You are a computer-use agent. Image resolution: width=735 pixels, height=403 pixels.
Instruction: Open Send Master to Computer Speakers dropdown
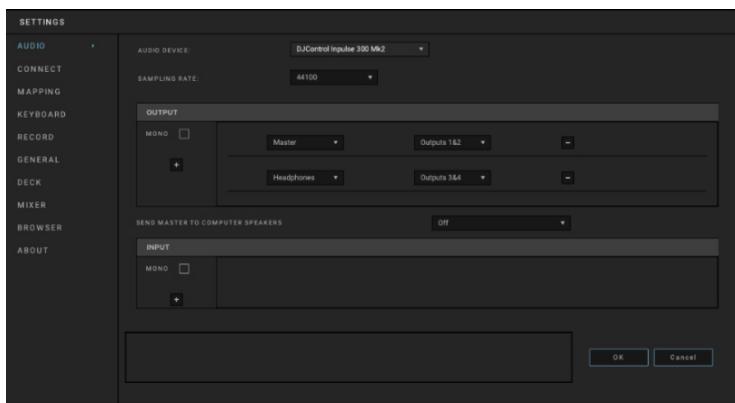tap(501, 223)
